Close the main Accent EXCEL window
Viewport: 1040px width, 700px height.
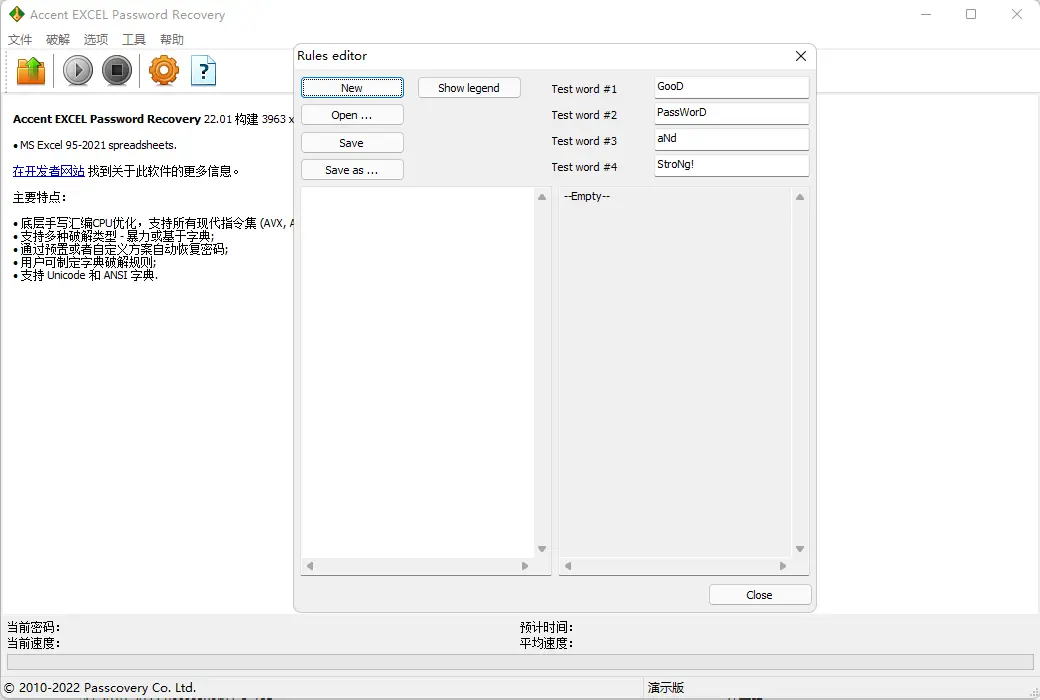coord(1017,14)
